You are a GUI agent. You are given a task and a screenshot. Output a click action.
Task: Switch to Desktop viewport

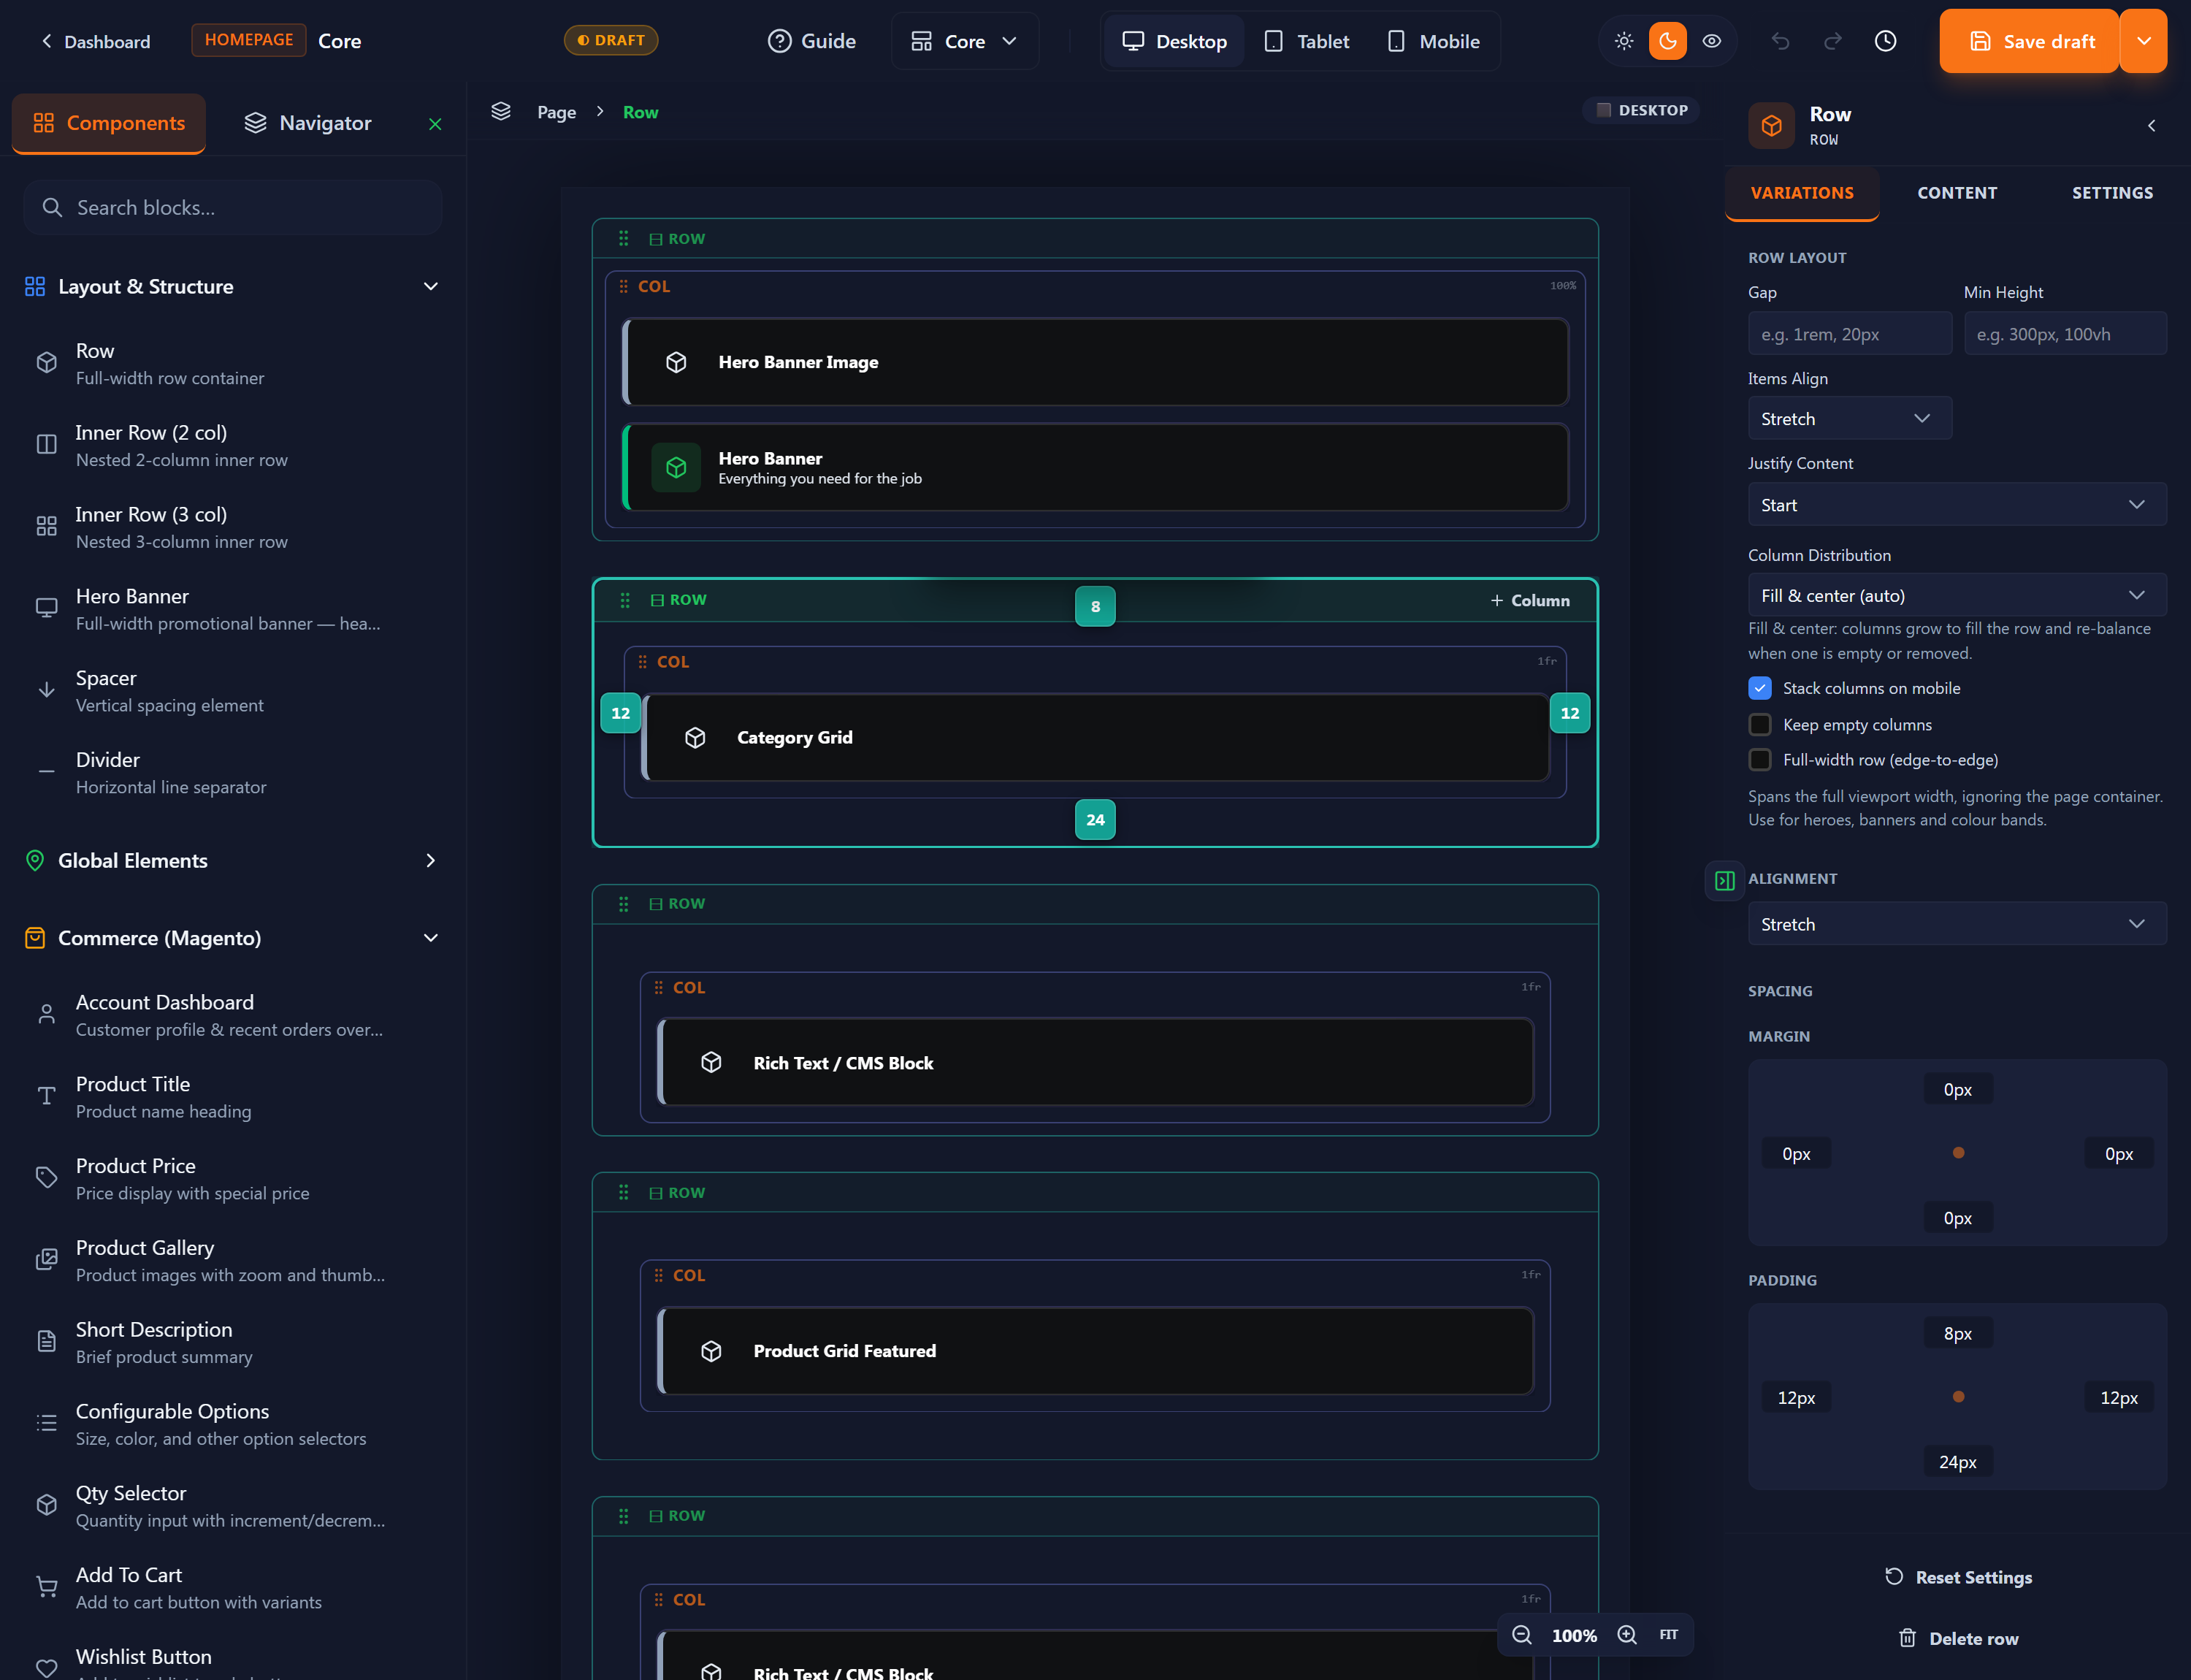[x=1174, y=41]
